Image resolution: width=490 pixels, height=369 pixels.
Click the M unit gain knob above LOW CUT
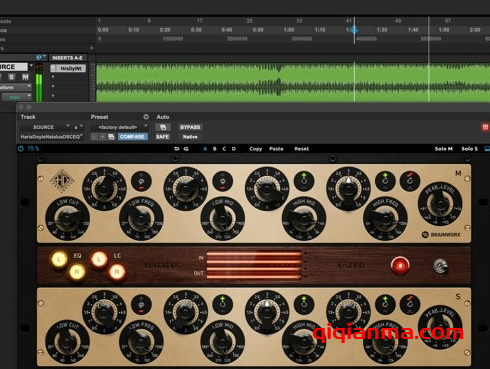pyautogui.click(x=104, y=189)
